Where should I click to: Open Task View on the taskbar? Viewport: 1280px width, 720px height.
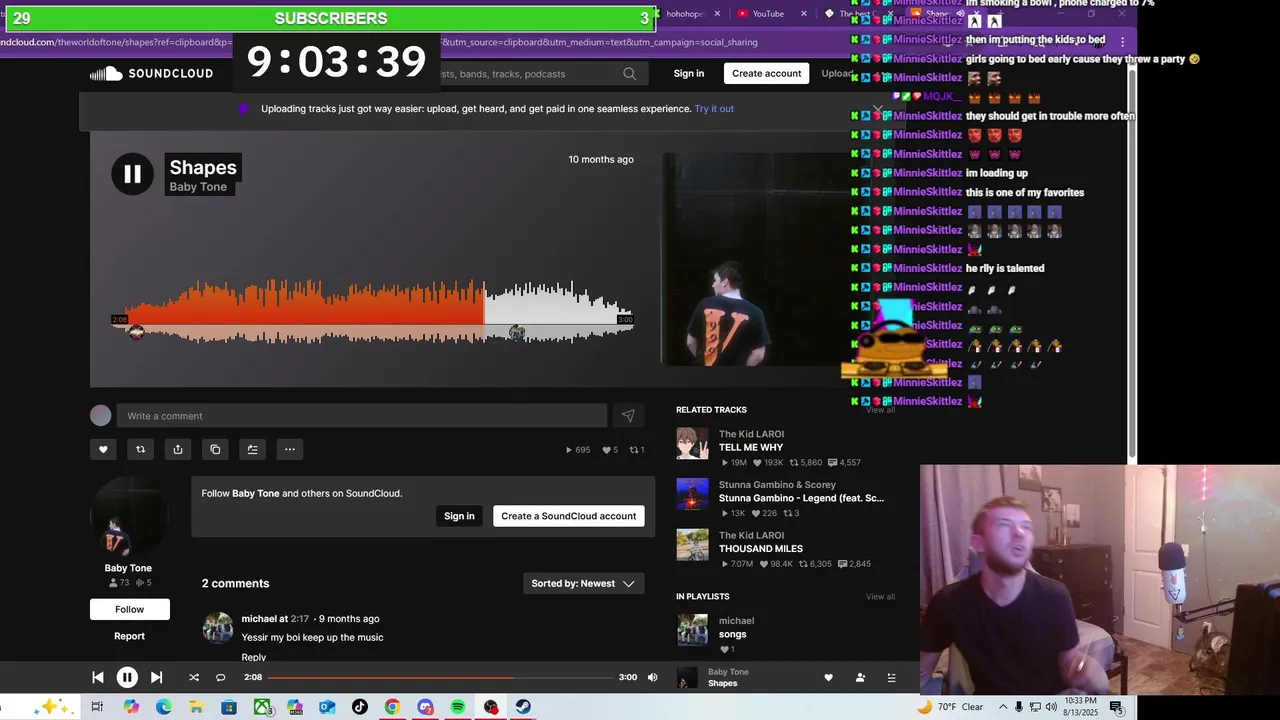coord(97,707)
